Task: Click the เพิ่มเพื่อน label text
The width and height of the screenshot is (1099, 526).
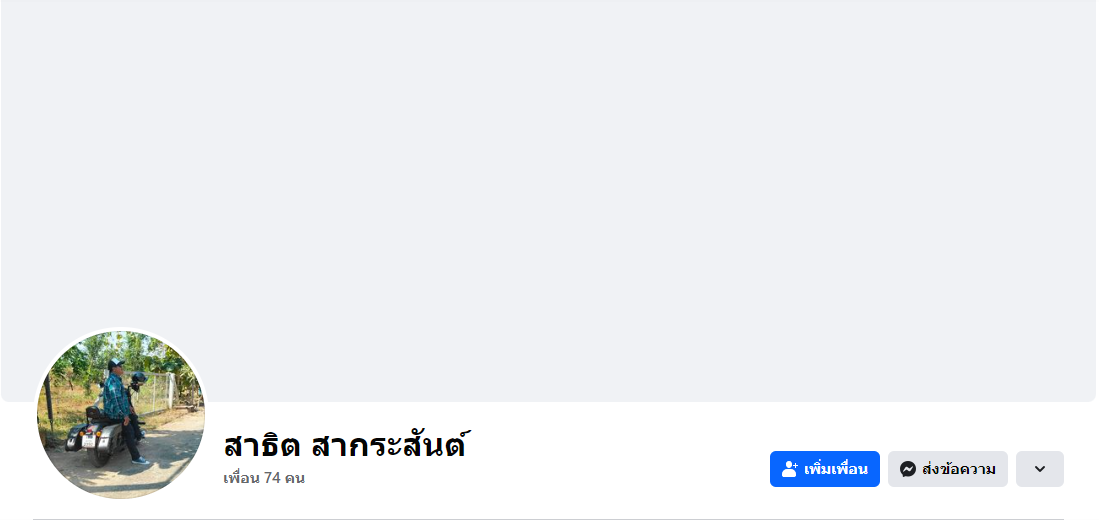Action: (835, 469)
